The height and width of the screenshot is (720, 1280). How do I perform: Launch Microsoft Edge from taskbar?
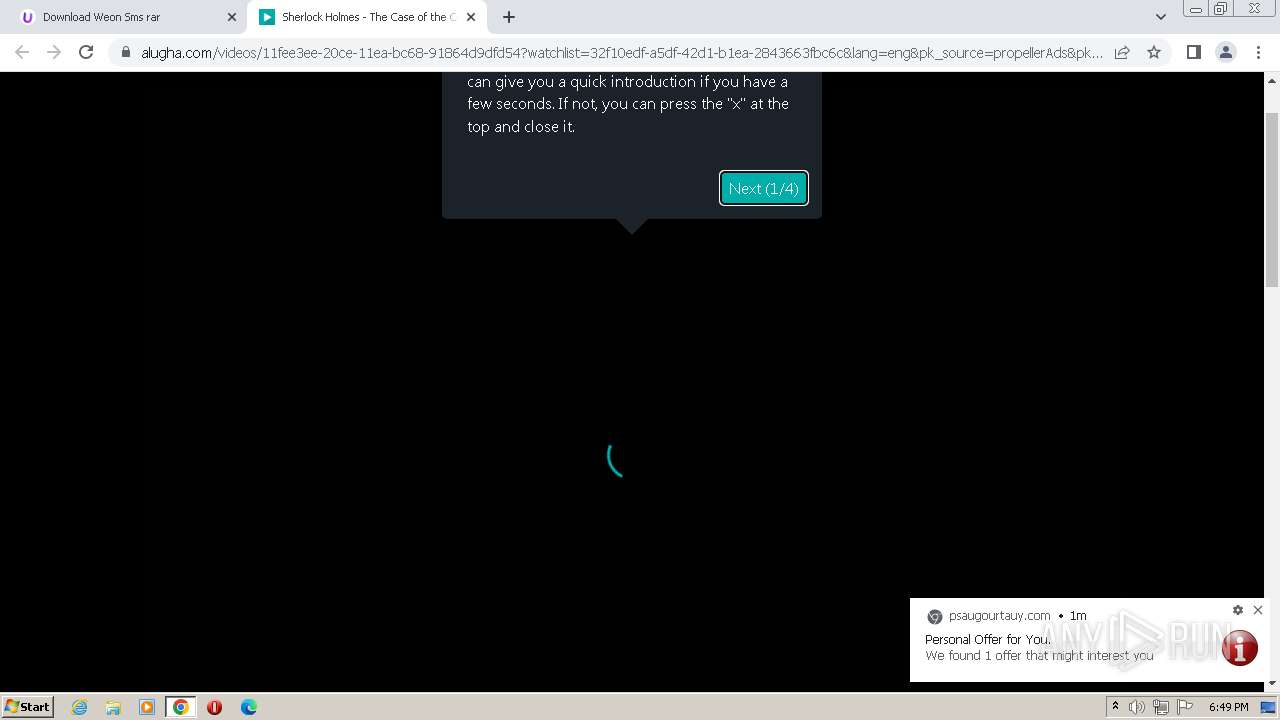(x=248, y=707)
